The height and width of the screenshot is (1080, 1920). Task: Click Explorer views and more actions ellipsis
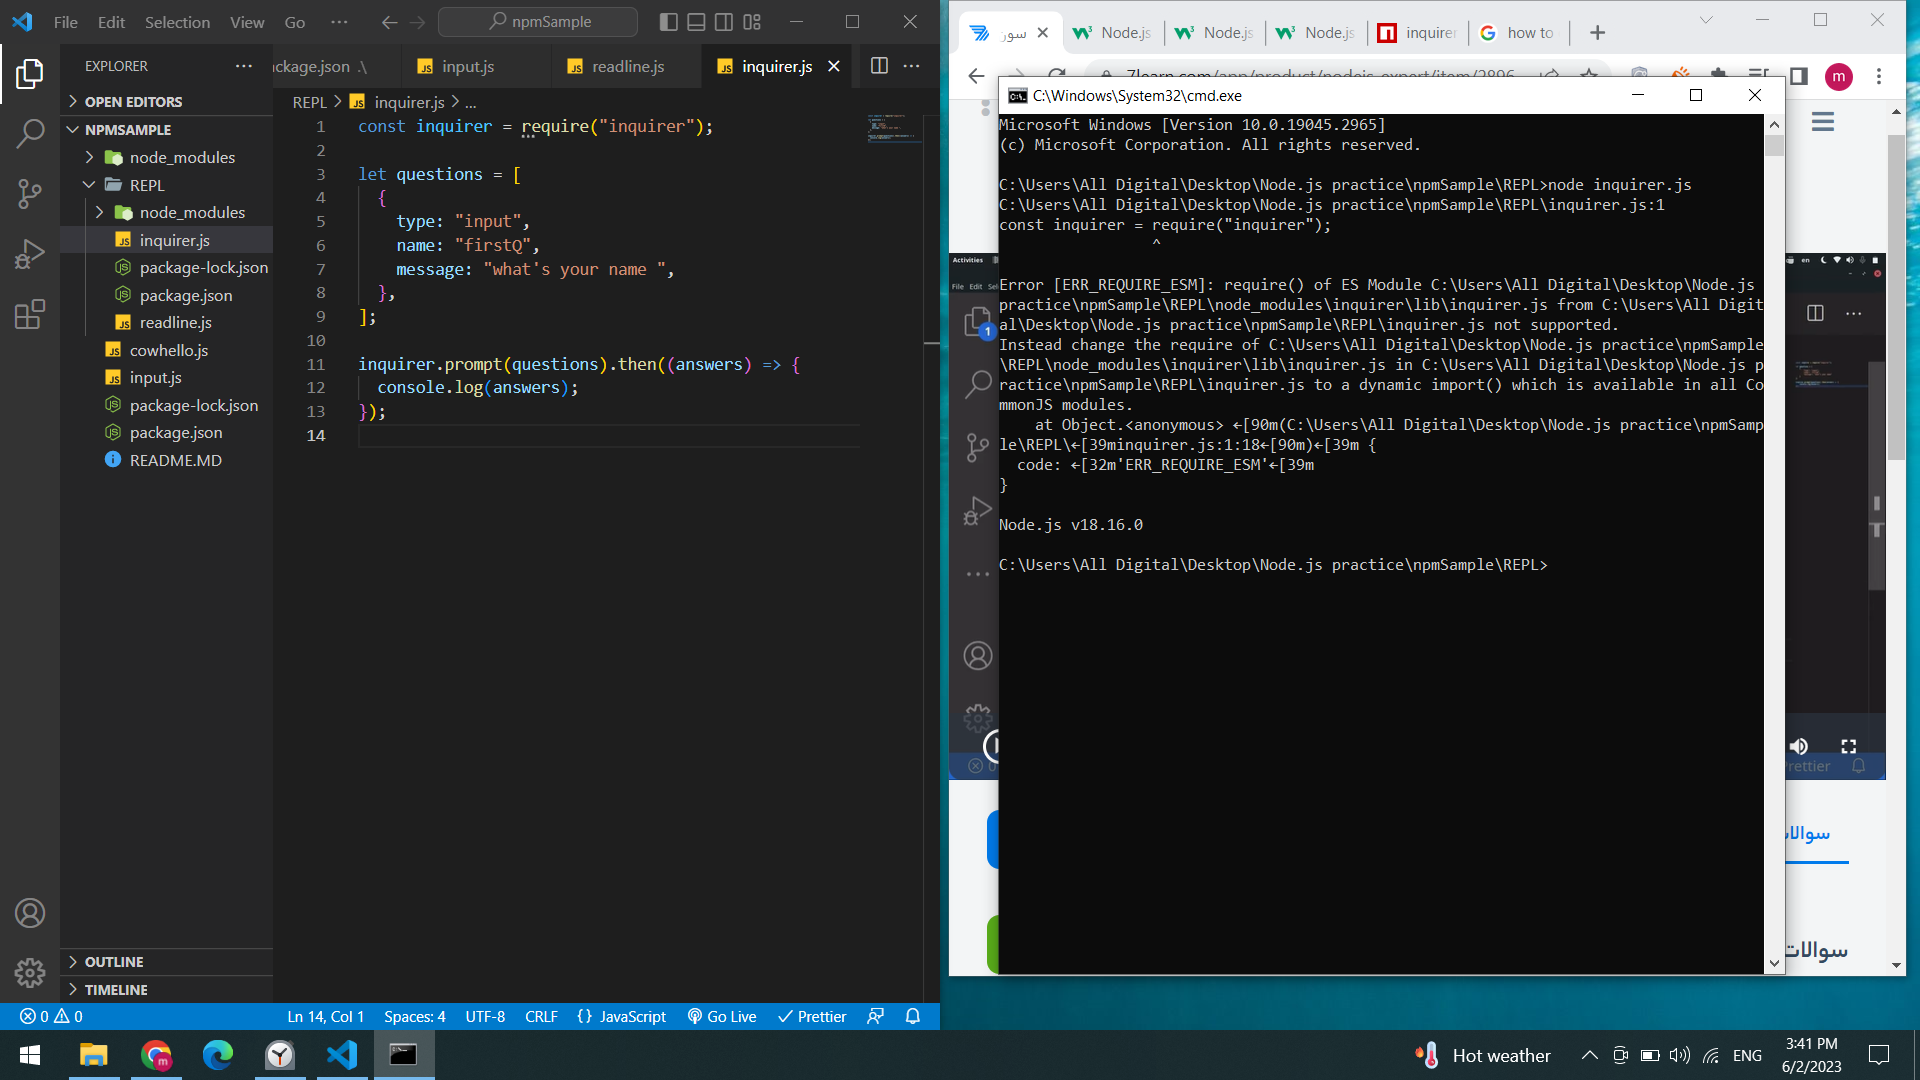pyautogui.click(x=244, y=66)
